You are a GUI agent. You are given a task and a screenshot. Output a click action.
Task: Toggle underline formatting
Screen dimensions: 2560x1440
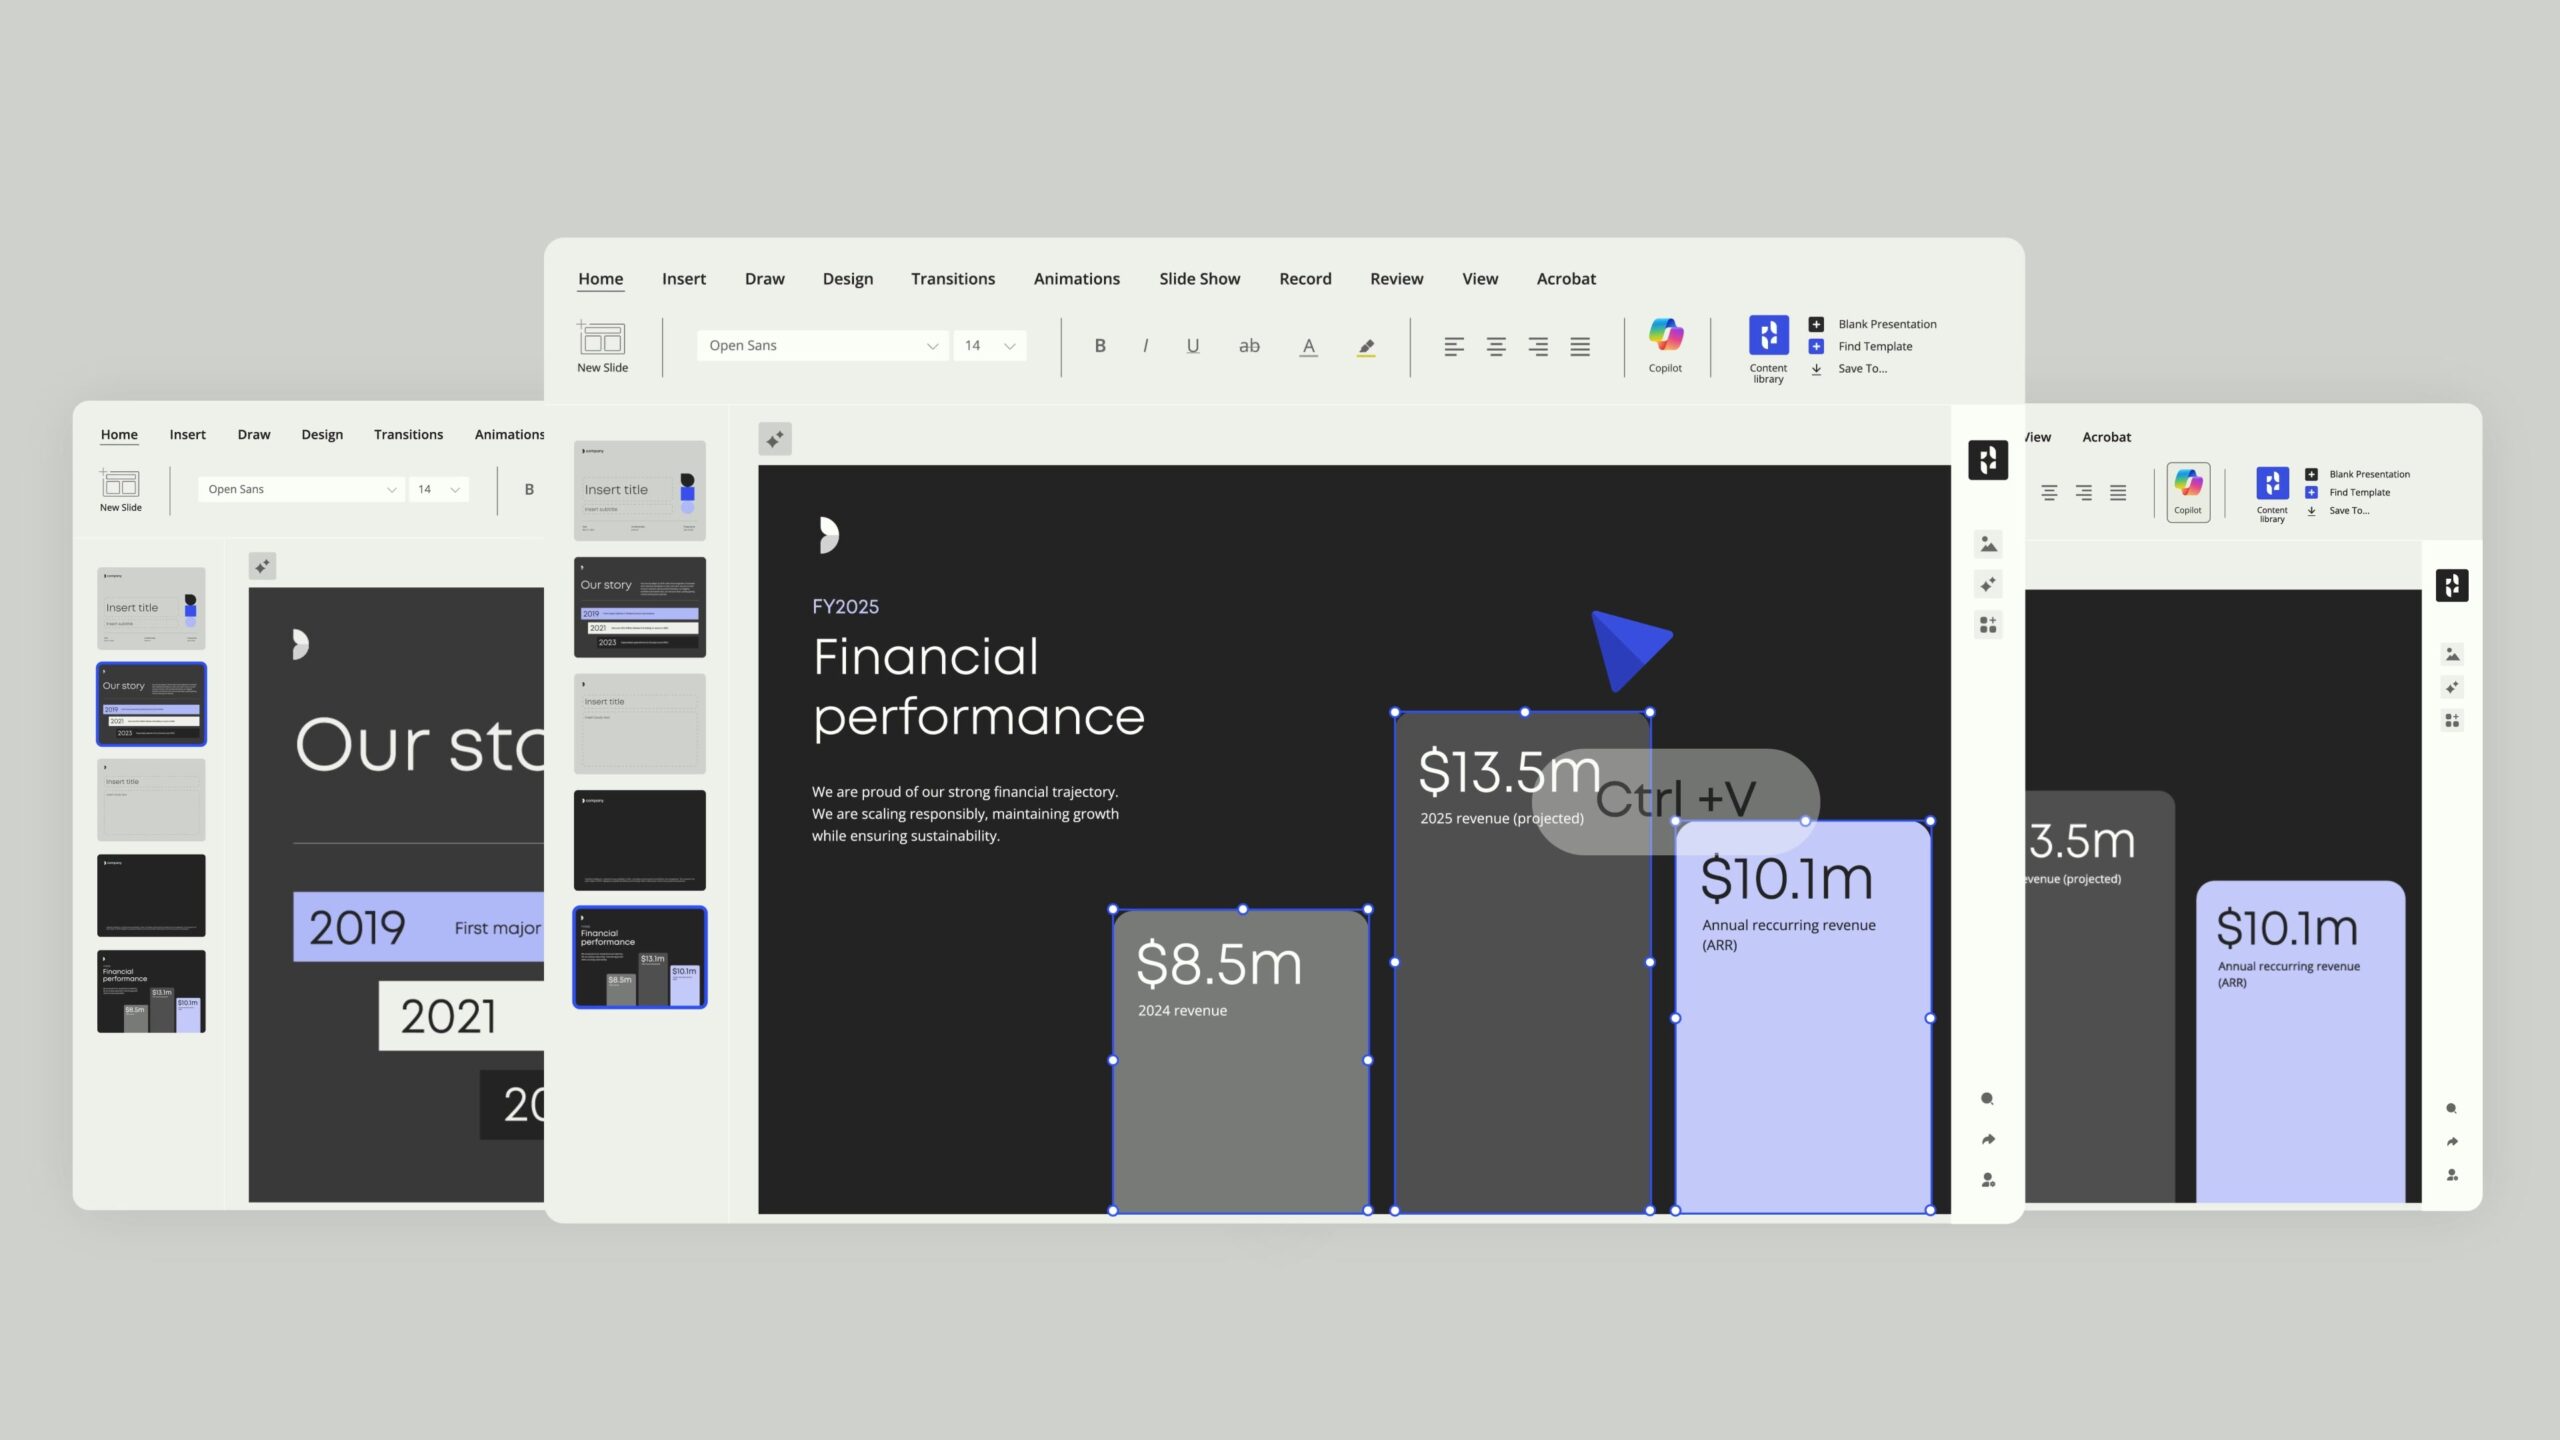1192,345
